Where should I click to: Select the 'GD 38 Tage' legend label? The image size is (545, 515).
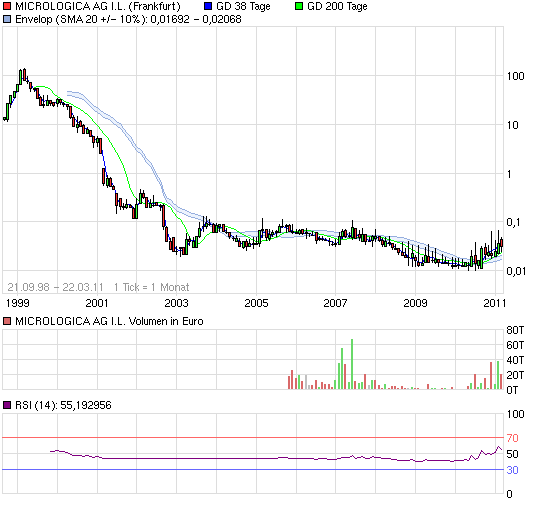coord(243,6)
